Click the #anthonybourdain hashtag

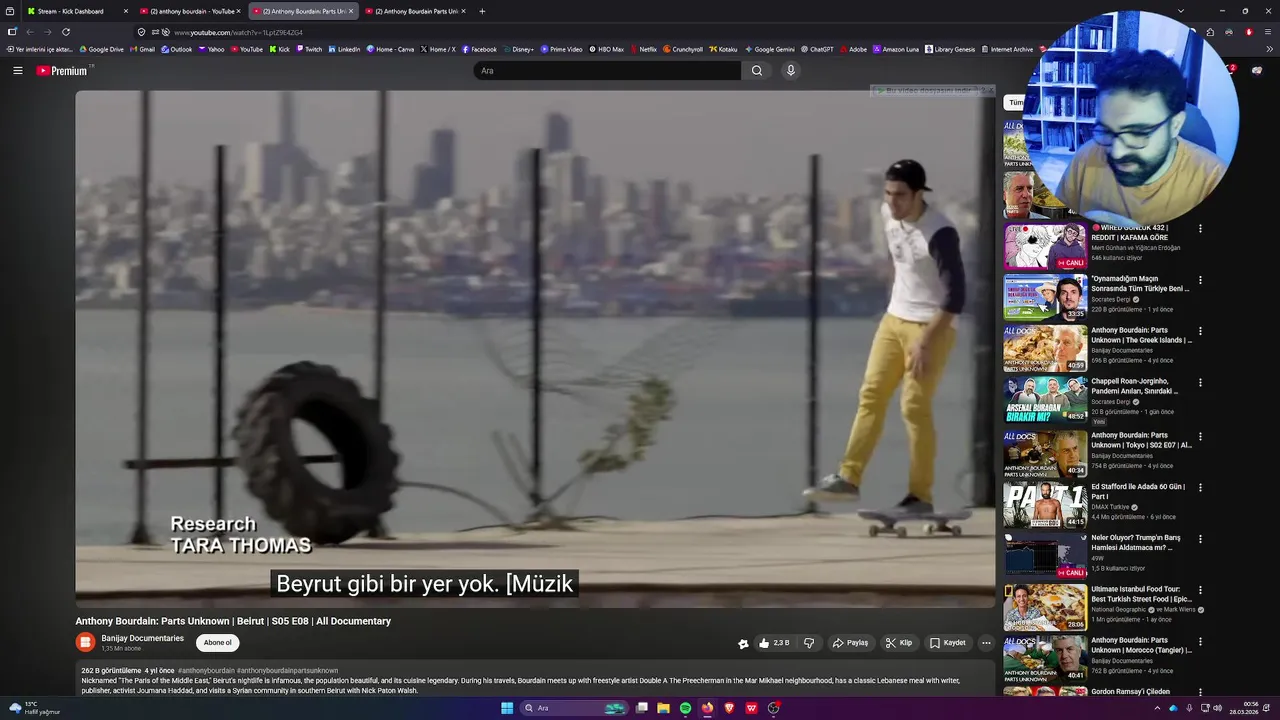(206, 671)
